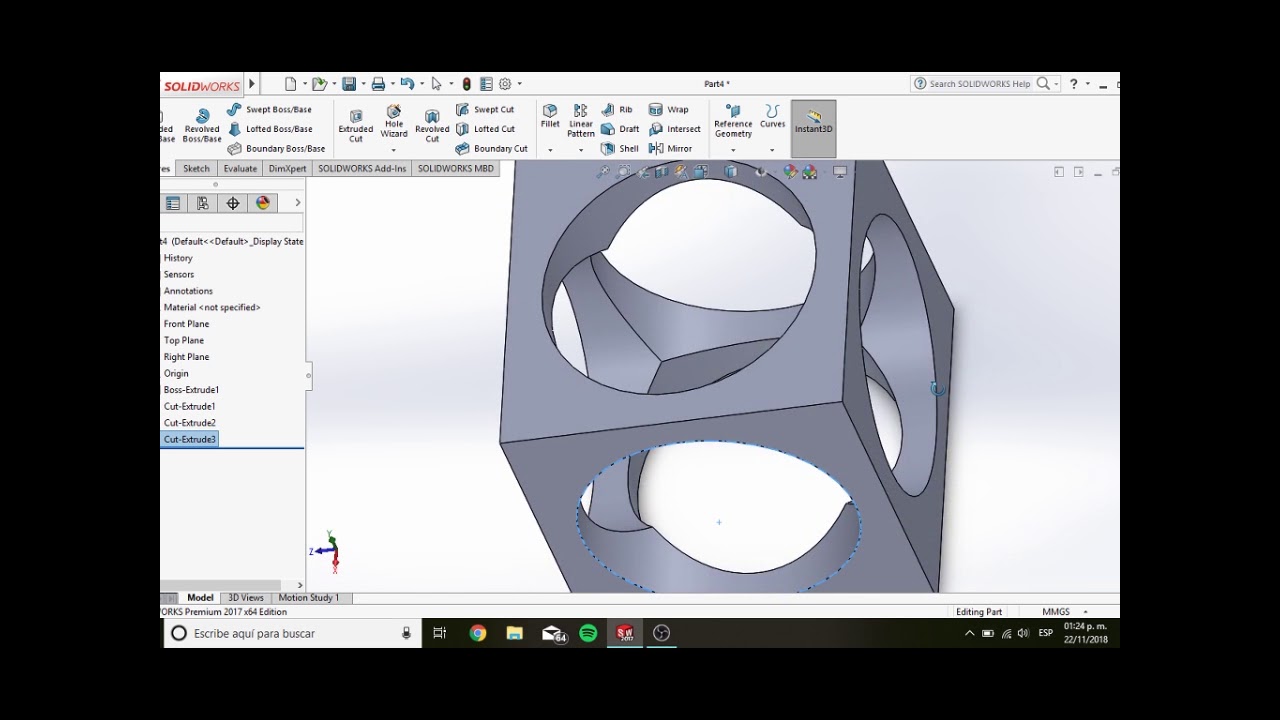Open ConfigurationManager tab icon

[203, 203]
